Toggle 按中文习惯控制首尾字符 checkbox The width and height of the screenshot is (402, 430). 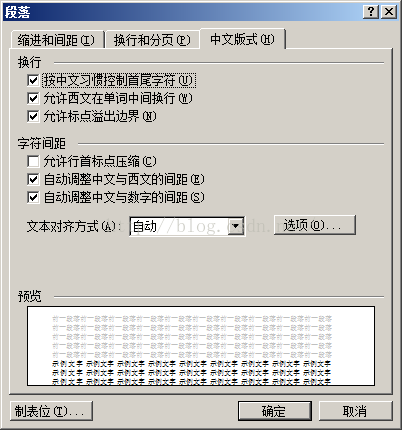coord(33,80)
